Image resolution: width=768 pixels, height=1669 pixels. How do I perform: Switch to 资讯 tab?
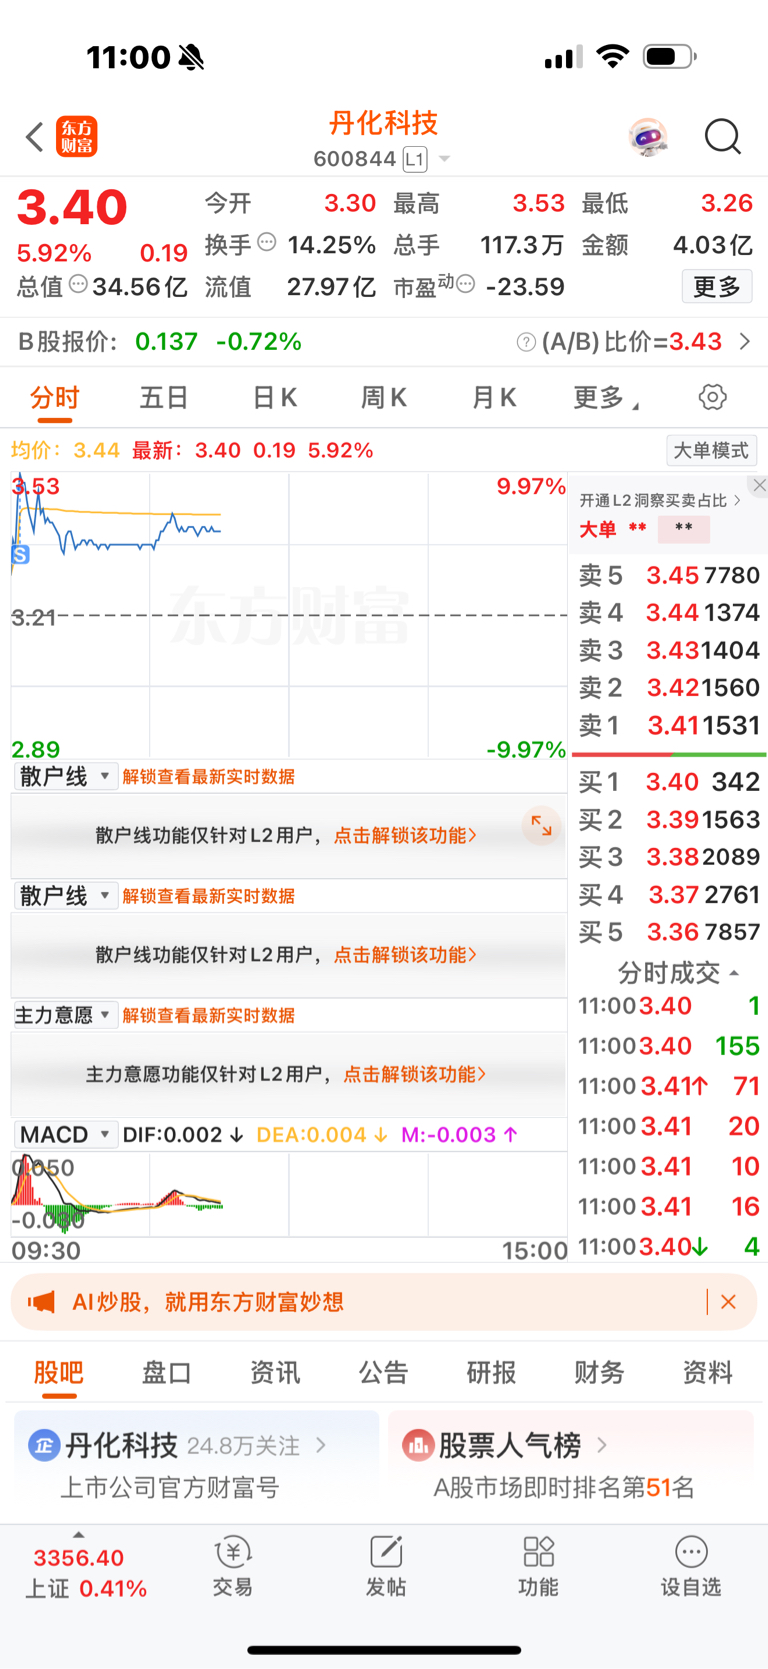point(275,1372)
